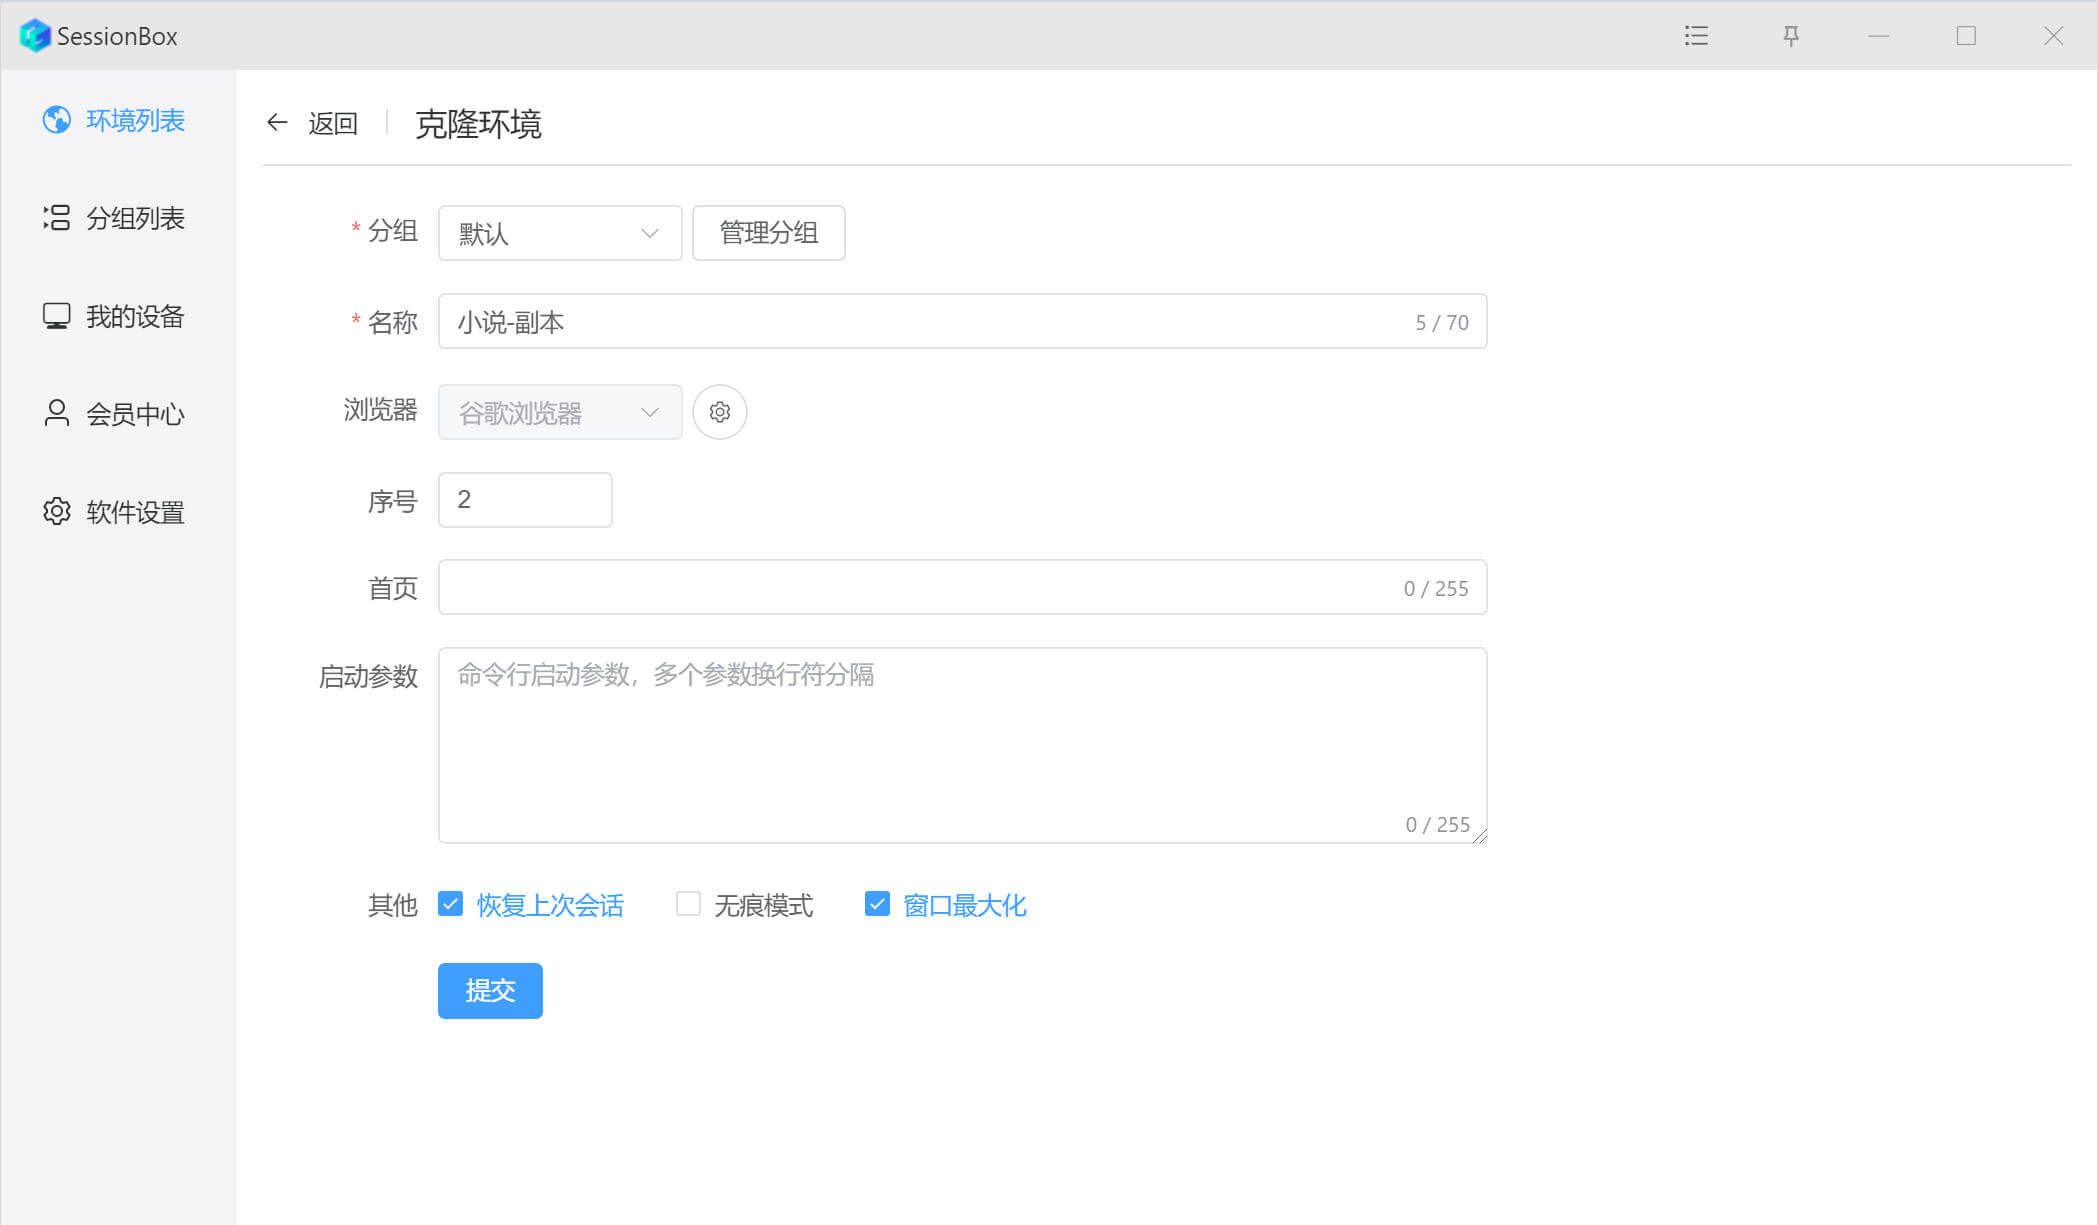Uncheck the 窗口最大化 checkbox
Viewport: 2098px width, 1225px height.
click(877, 904)
